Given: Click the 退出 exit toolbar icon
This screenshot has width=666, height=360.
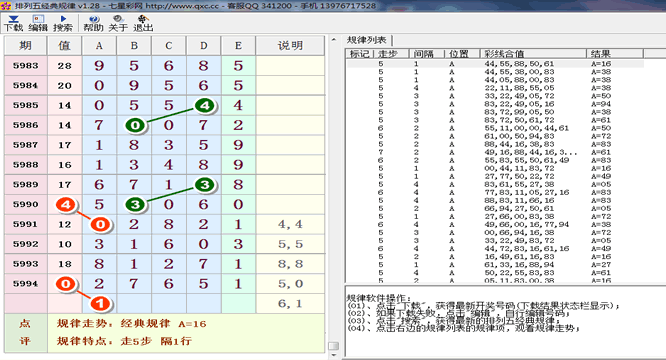Looking at the screenshot, I should click(143, 23).
